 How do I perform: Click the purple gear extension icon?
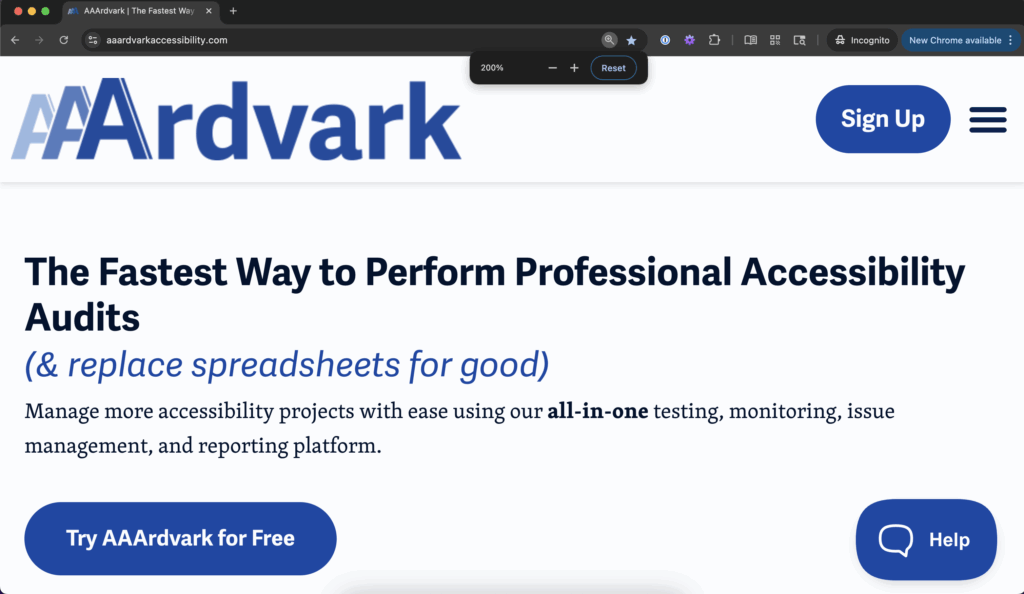689,40
